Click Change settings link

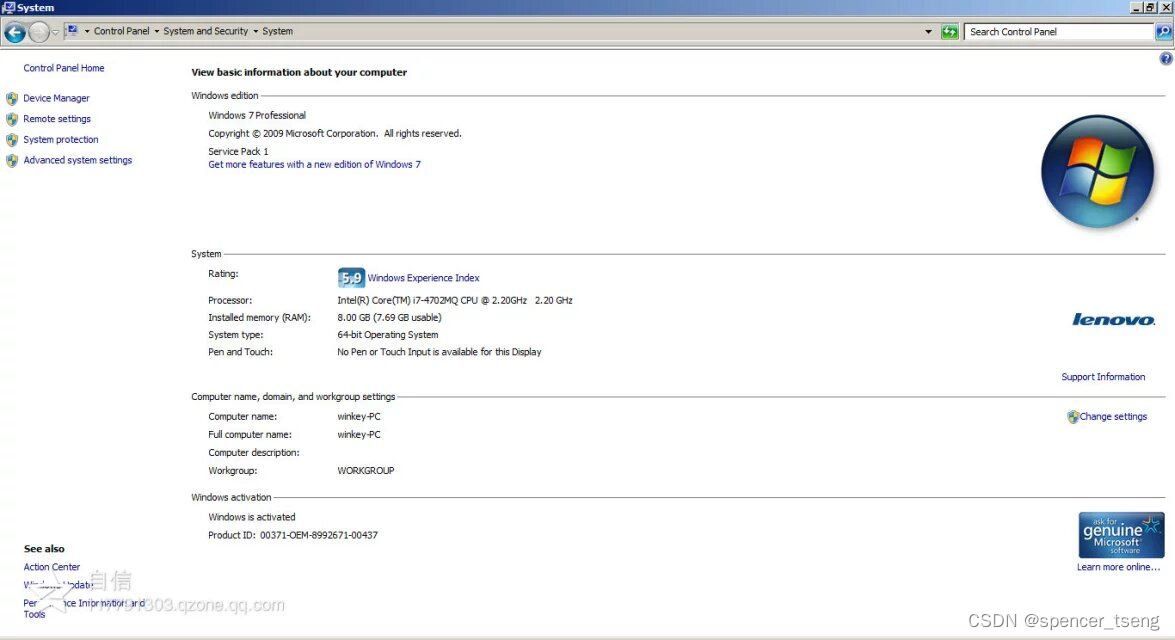(x=1113, y=417)
